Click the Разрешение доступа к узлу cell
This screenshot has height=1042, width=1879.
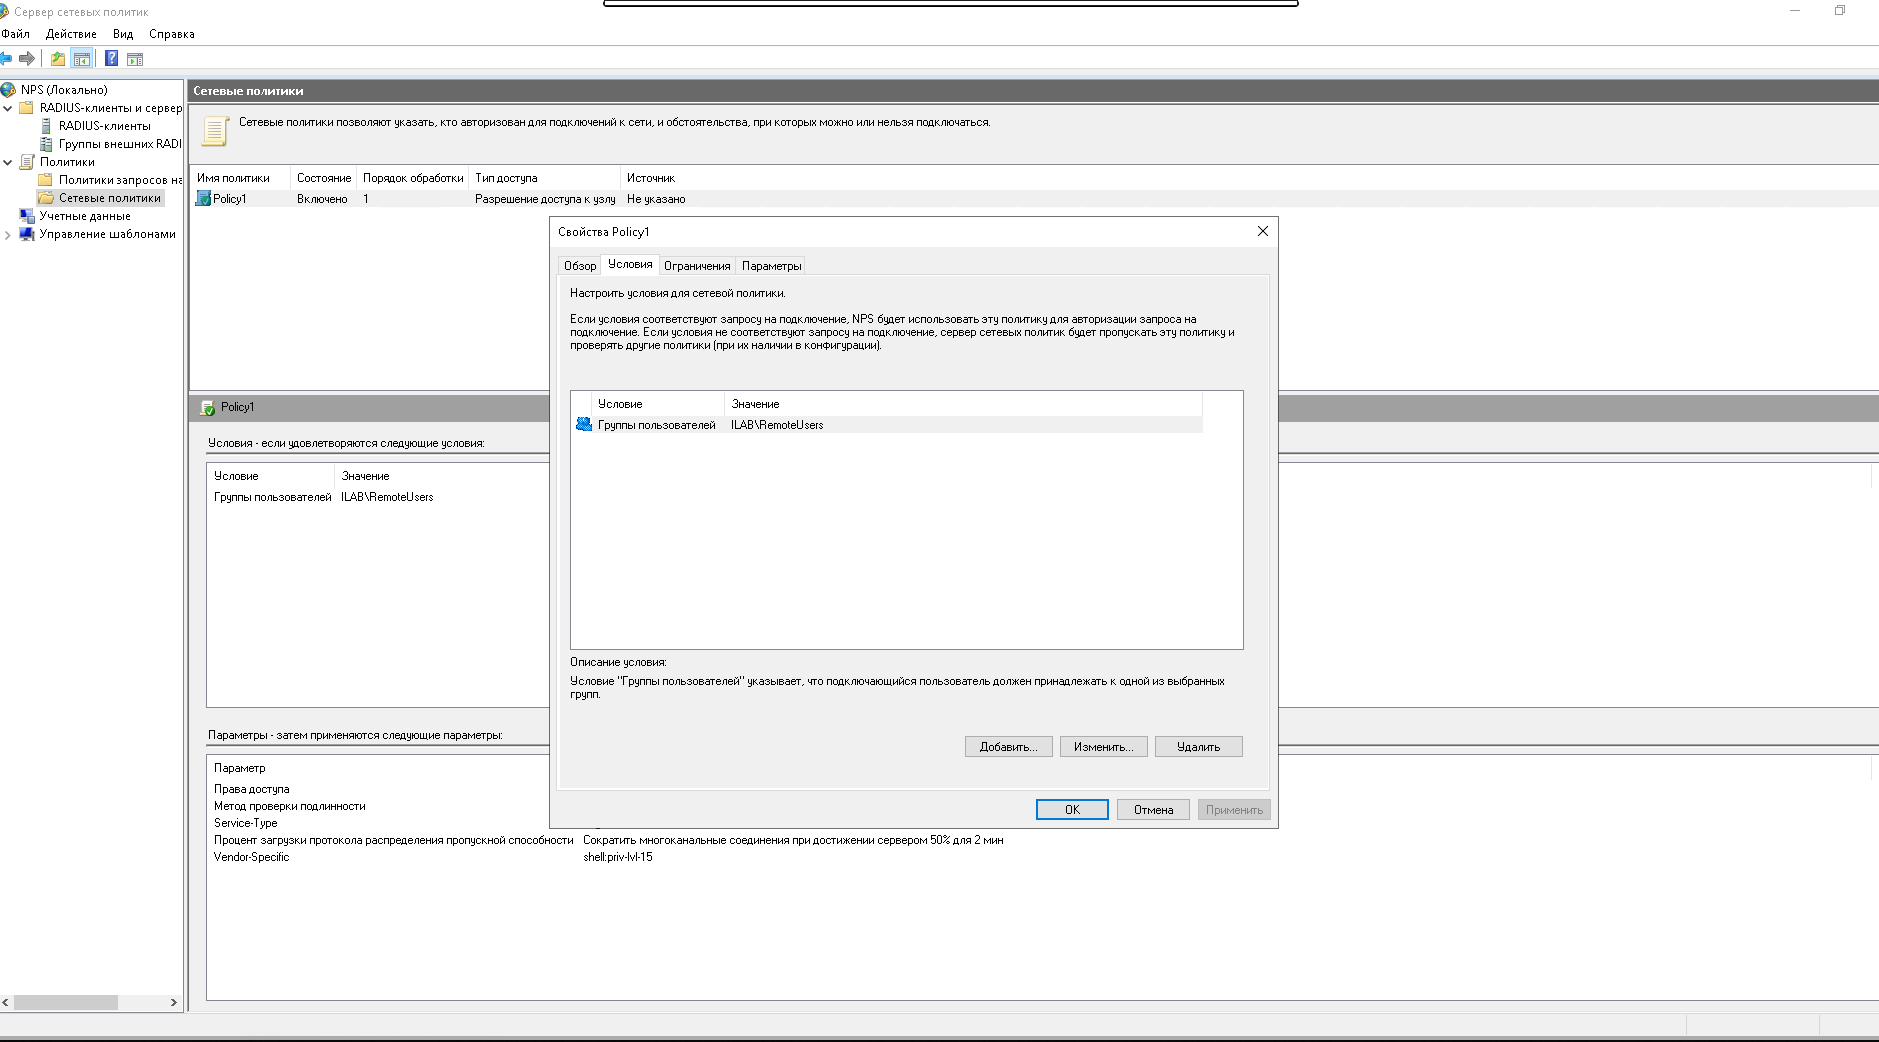(x=545, y=199)
